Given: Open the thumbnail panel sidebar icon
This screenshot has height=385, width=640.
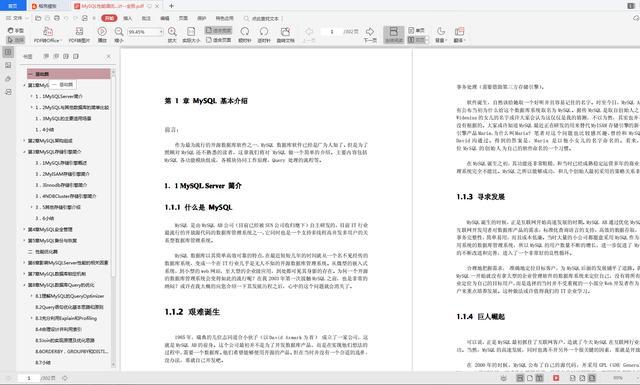Looking at the screenshot, I should click(8, 65).
